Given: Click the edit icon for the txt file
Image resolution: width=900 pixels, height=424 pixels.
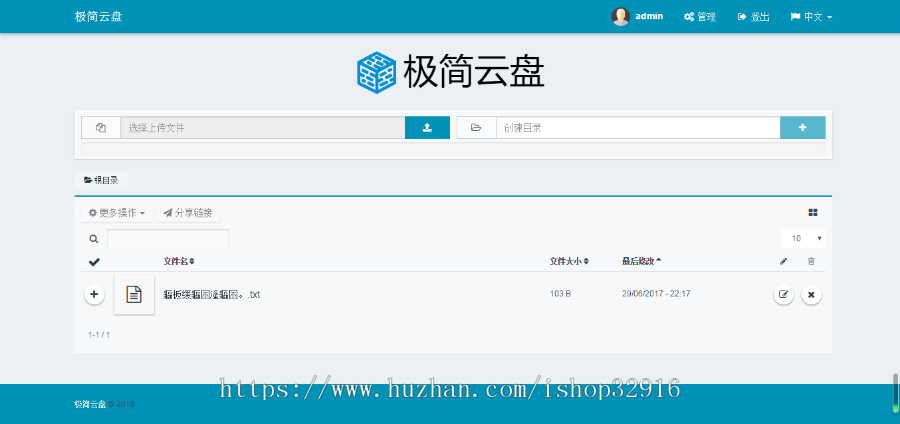Looking at the screenshot, I should [x=783, y=295].
